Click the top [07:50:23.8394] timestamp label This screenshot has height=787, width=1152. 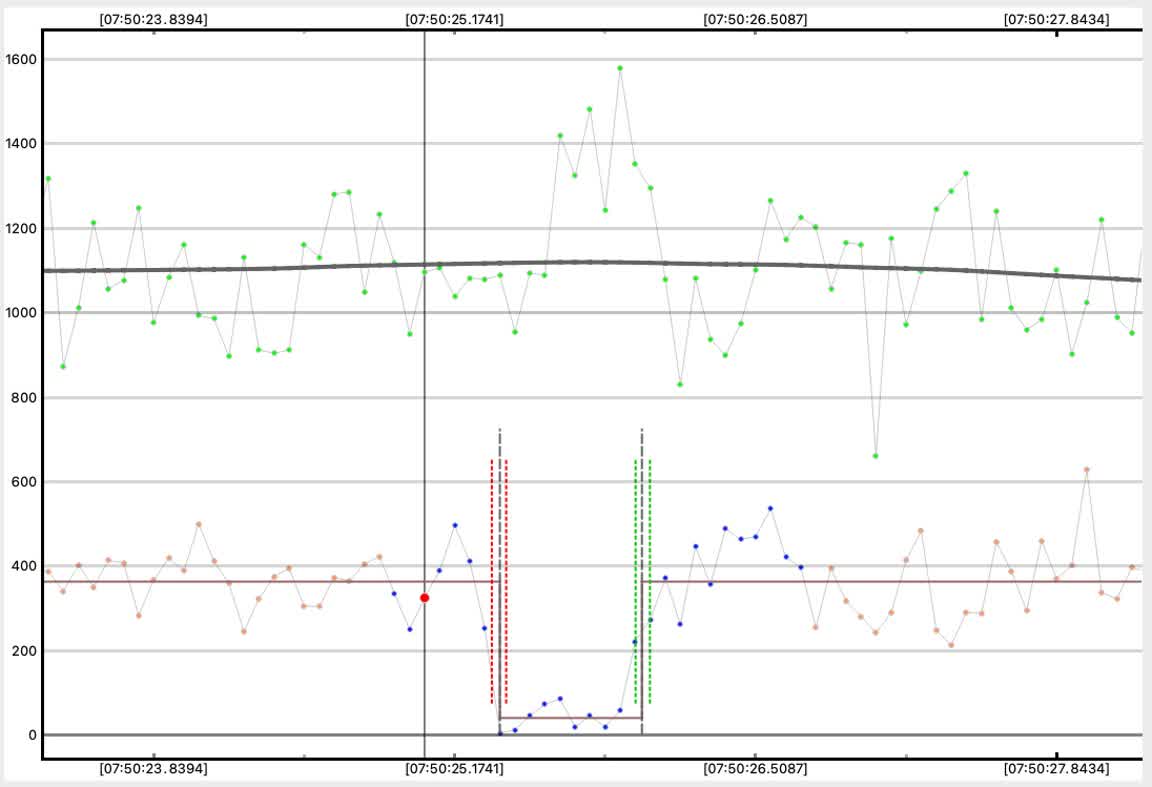click(154, 18)
